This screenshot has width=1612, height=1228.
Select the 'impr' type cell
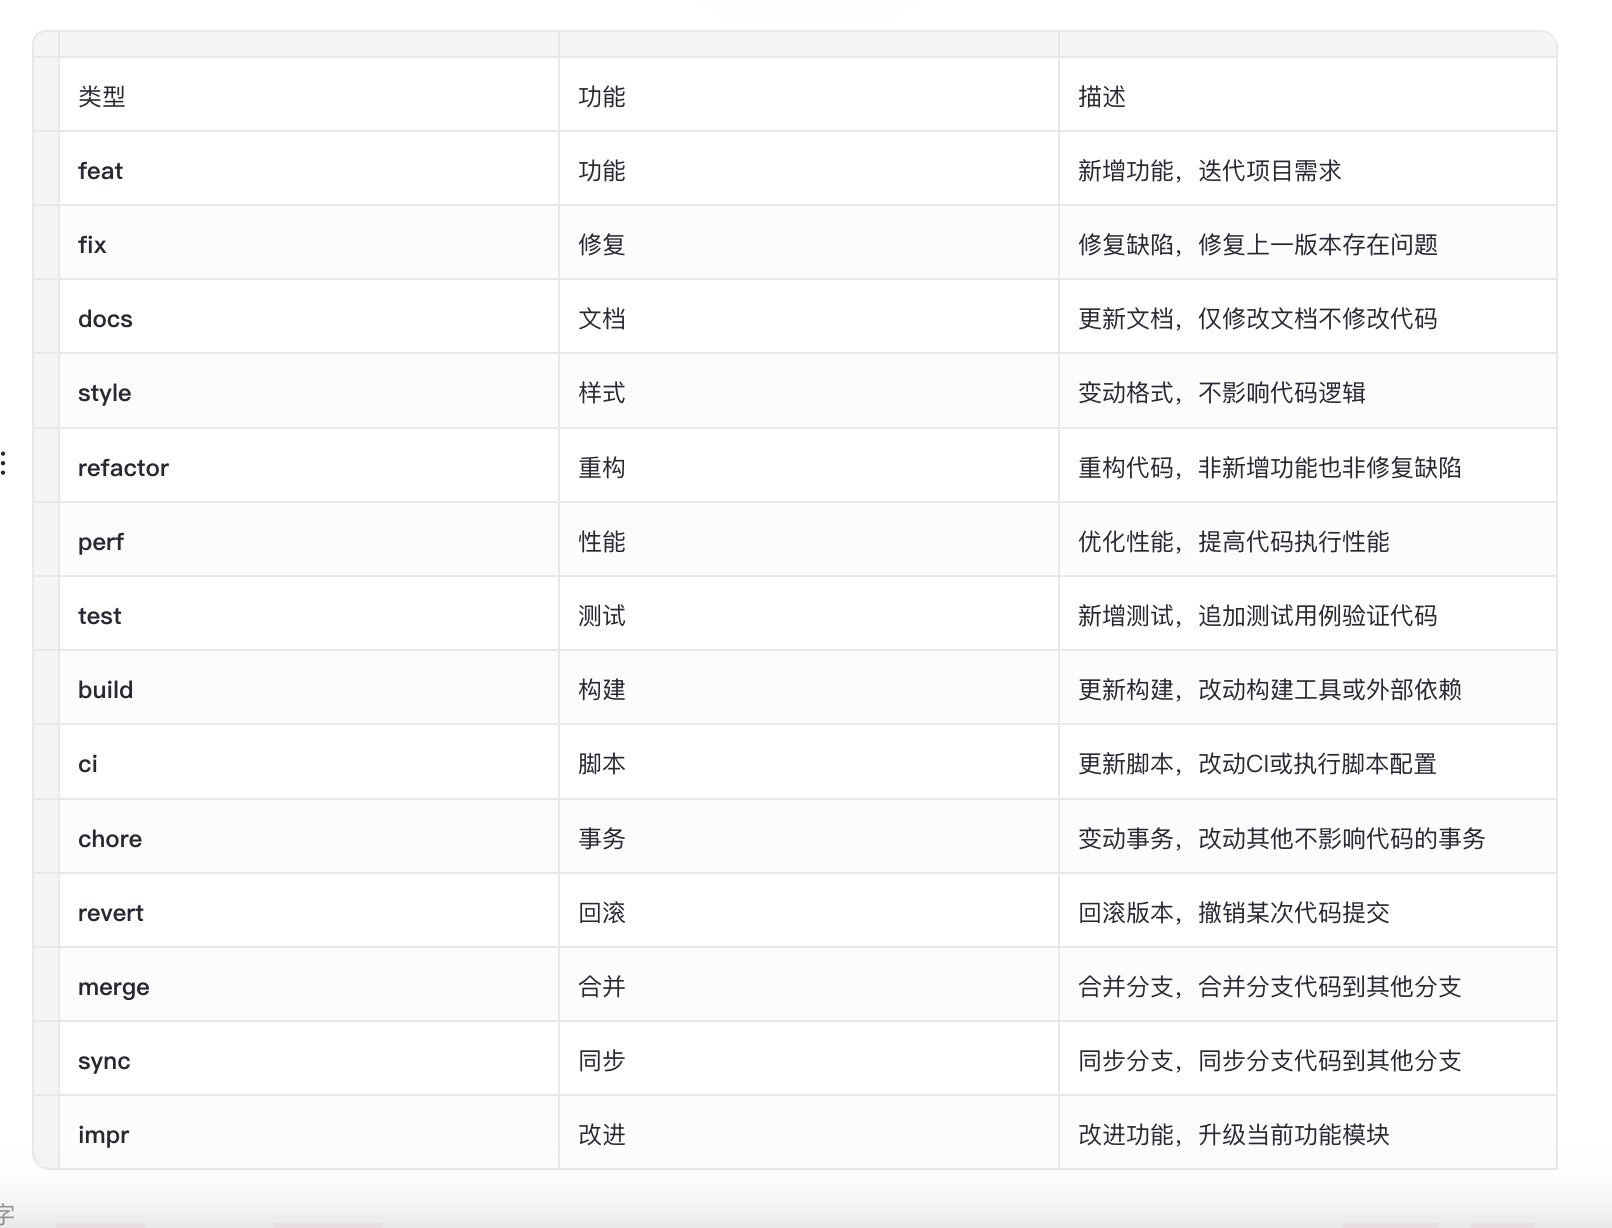coord(309,1133)
